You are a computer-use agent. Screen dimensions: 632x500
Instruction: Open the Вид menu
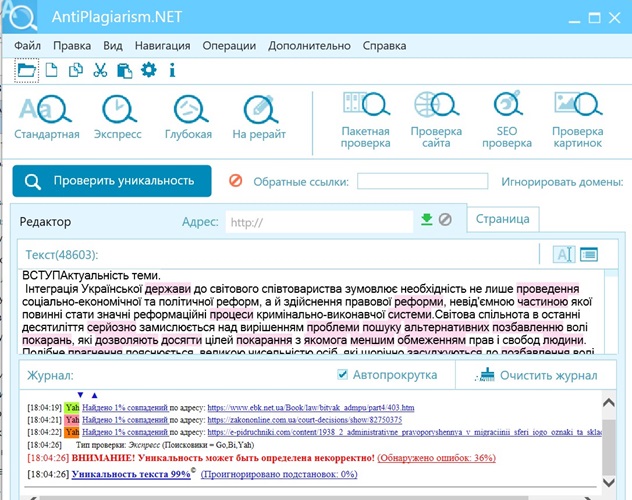click(113, 46)
